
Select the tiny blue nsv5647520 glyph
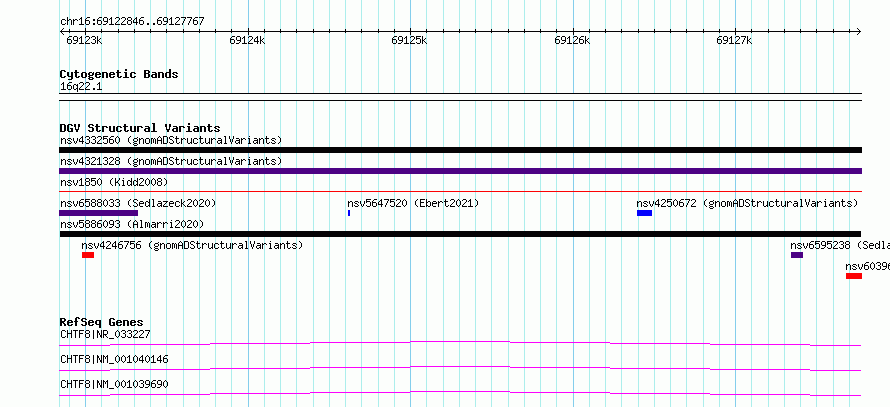click(x=349, y=213)
